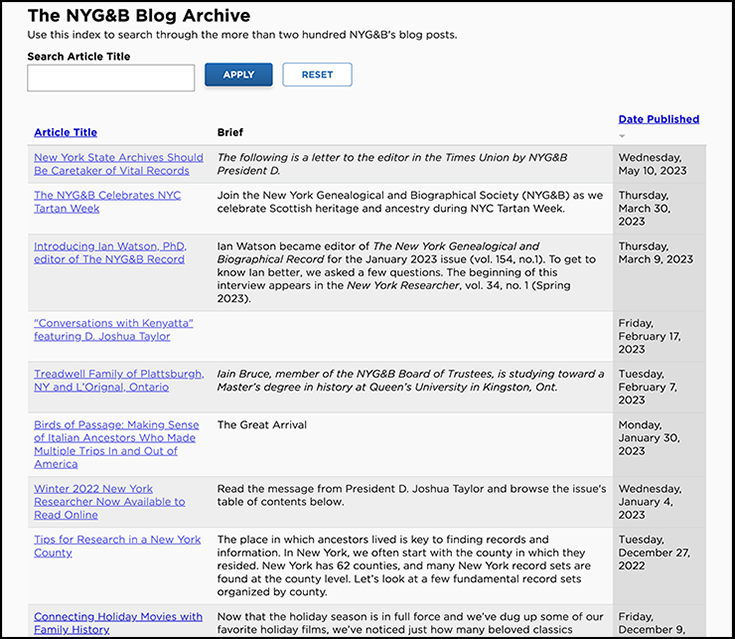Open Connecting Holiday Movies with Family History
Screen dimensions: 735x639
coord(118,623)
